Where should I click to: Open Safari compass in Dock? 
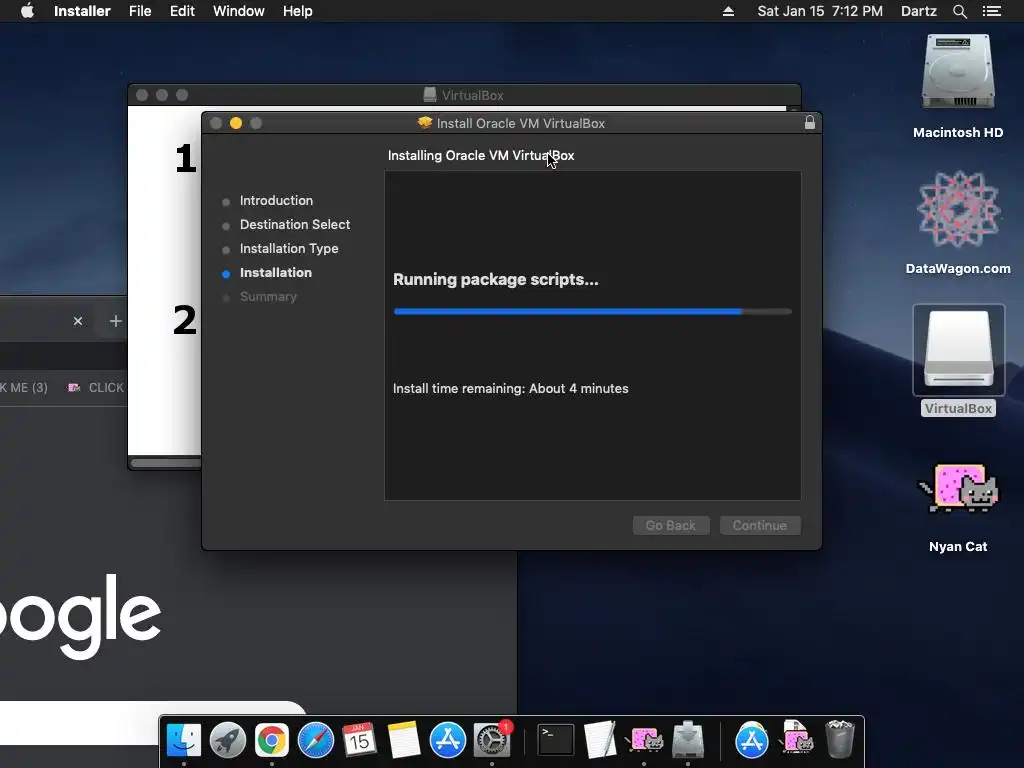coord(315,741)
